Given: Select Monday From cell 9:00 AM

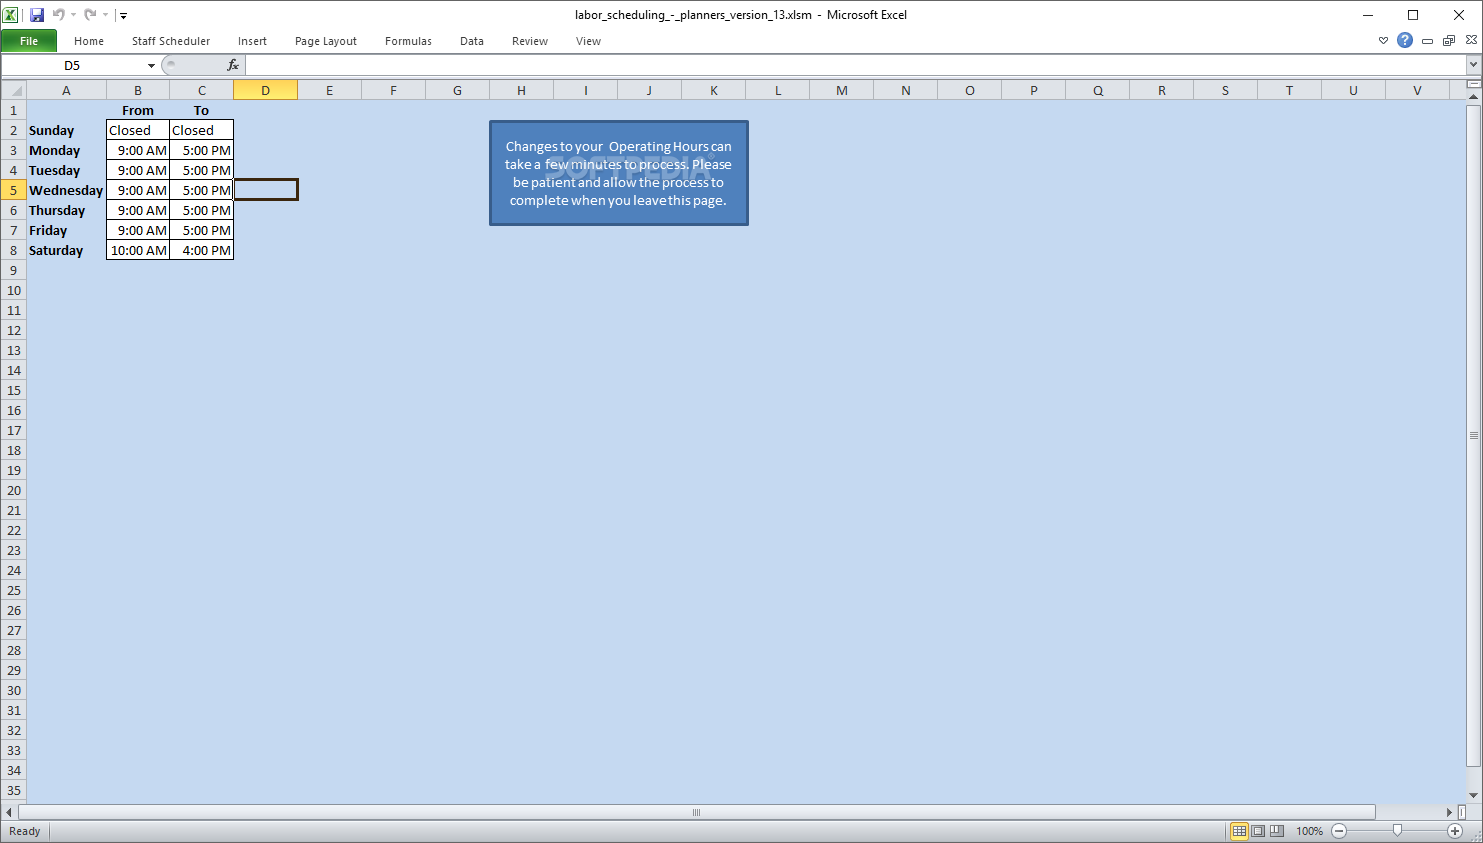Looking at the screenshot, I should click(138, 150).
